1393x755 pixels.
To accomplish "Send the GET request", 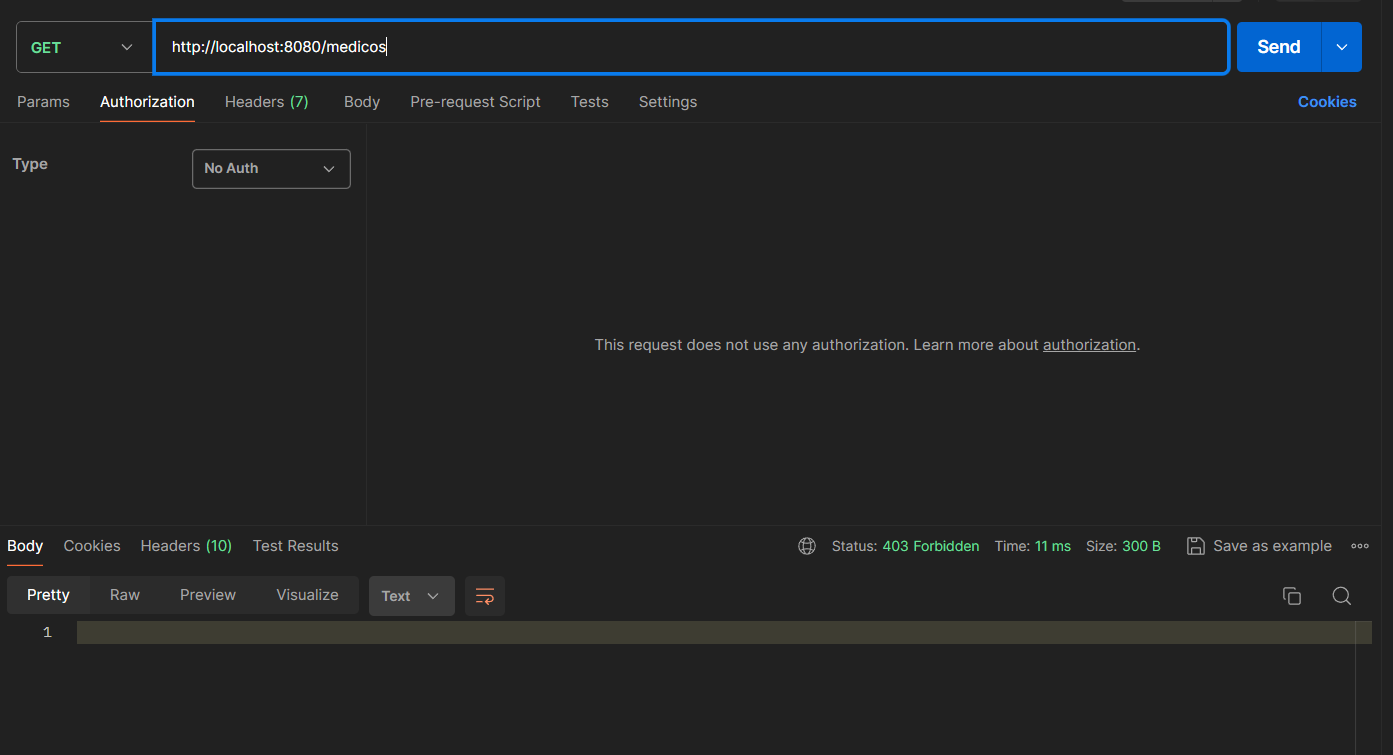I will [1279, 47].
